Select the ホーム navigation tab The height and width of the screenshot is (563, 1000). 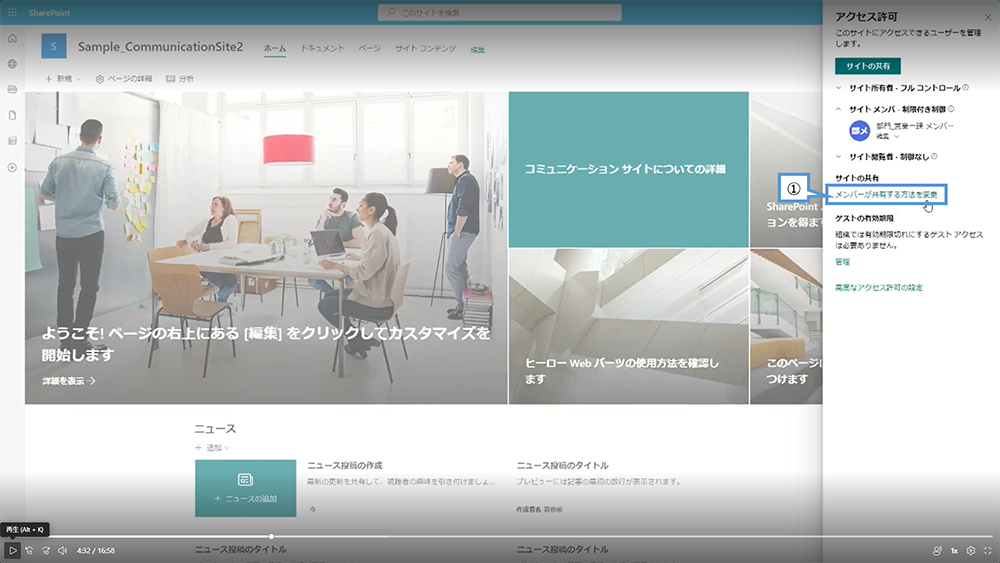(275, 48)
